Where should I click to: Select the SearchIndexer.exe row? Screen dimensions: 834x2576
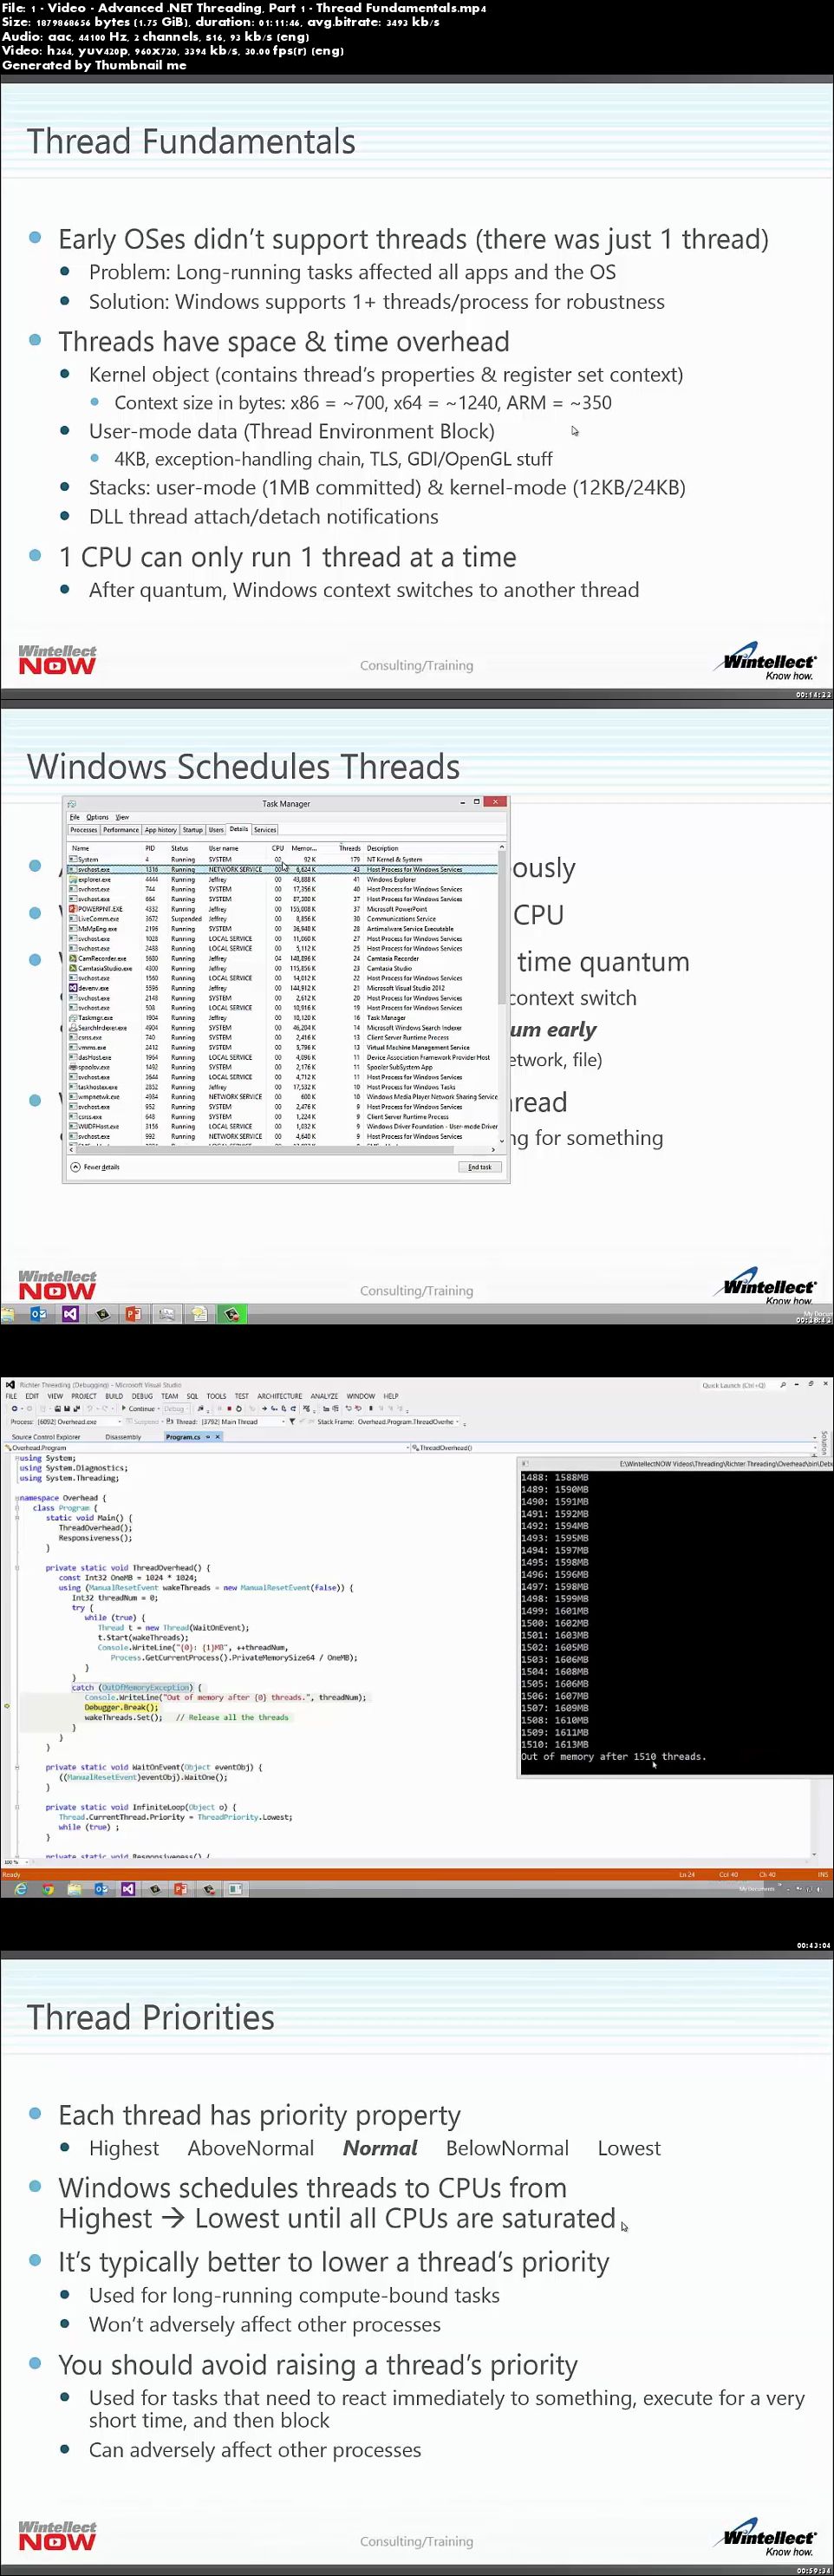(x=282, y=1028)
